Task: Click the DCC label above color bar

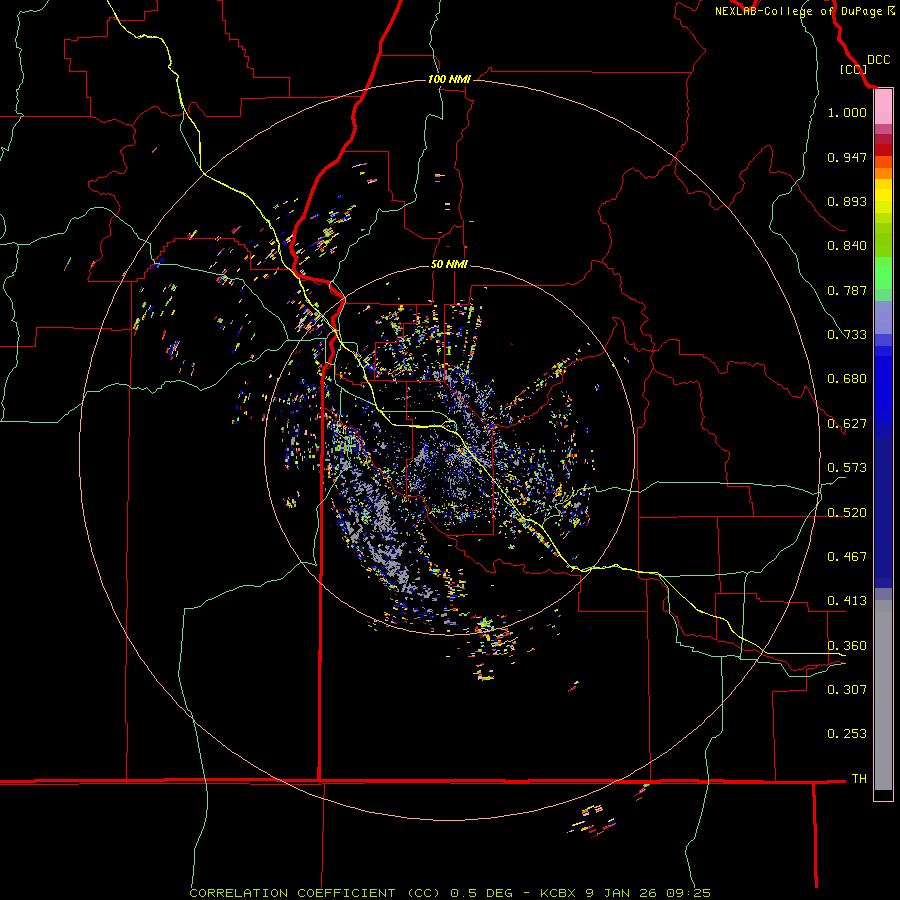Action: coord(878,60)
